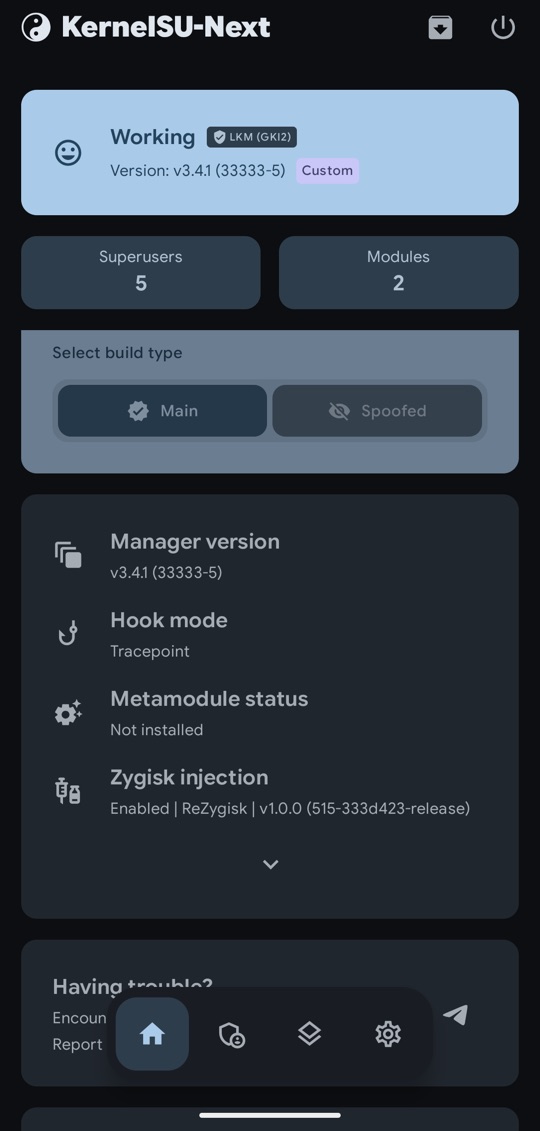The height and width of the screenshot is (1131, 540).
Task: Click the Metamodule status gear icon
Action: [x=68, y=713]
